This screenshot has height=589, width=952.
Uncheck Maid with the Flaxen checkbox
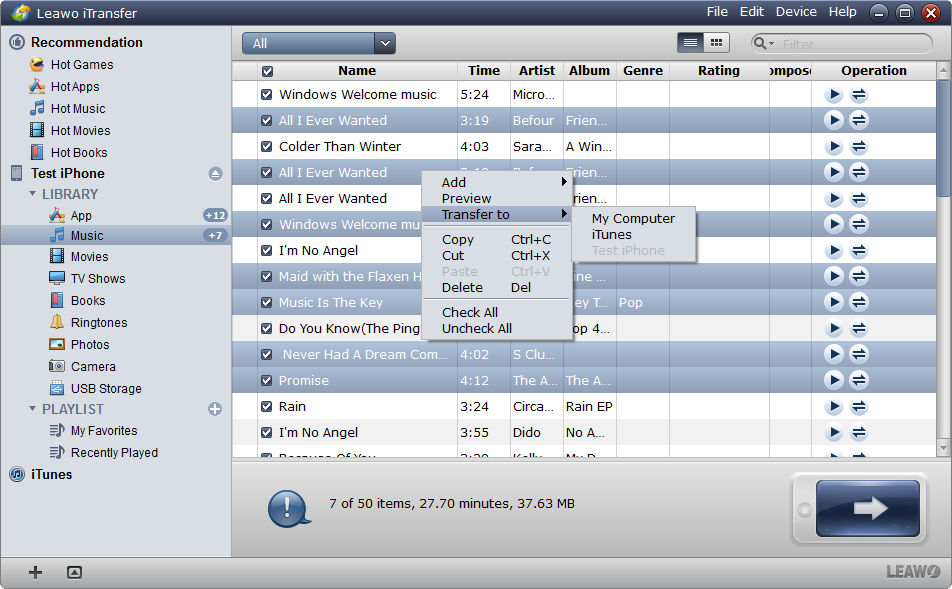pyautogui.click(x=267, y=276)
